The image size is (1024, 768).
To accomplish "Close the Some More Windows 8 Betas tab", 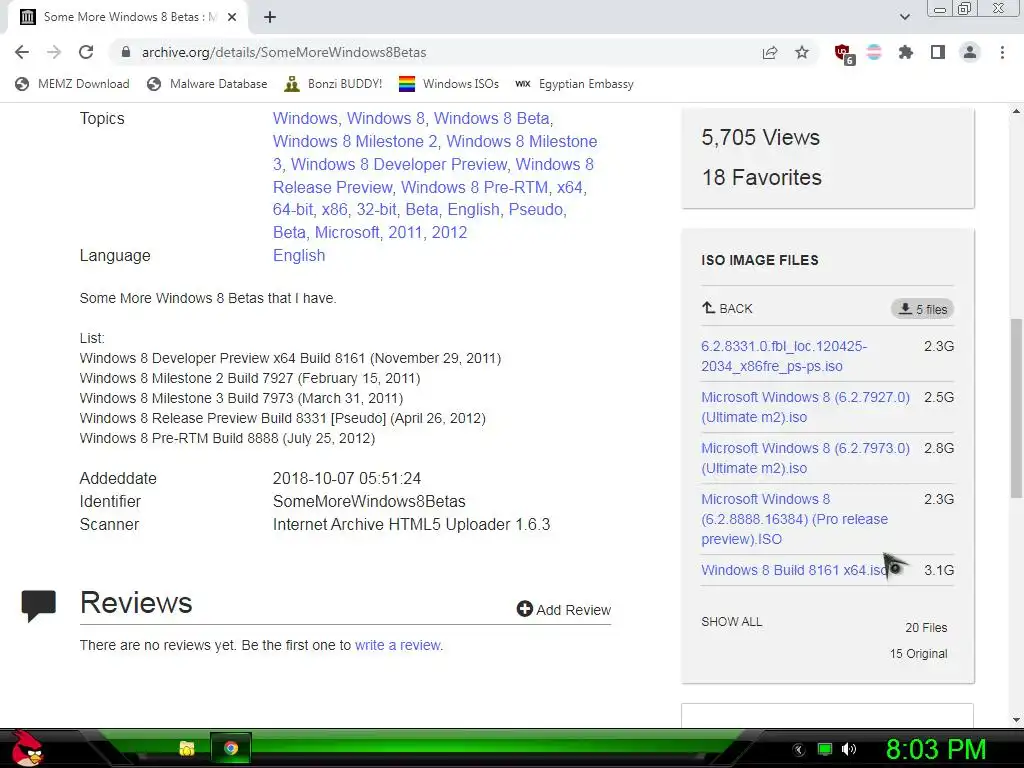I will [x=232, y=17].
